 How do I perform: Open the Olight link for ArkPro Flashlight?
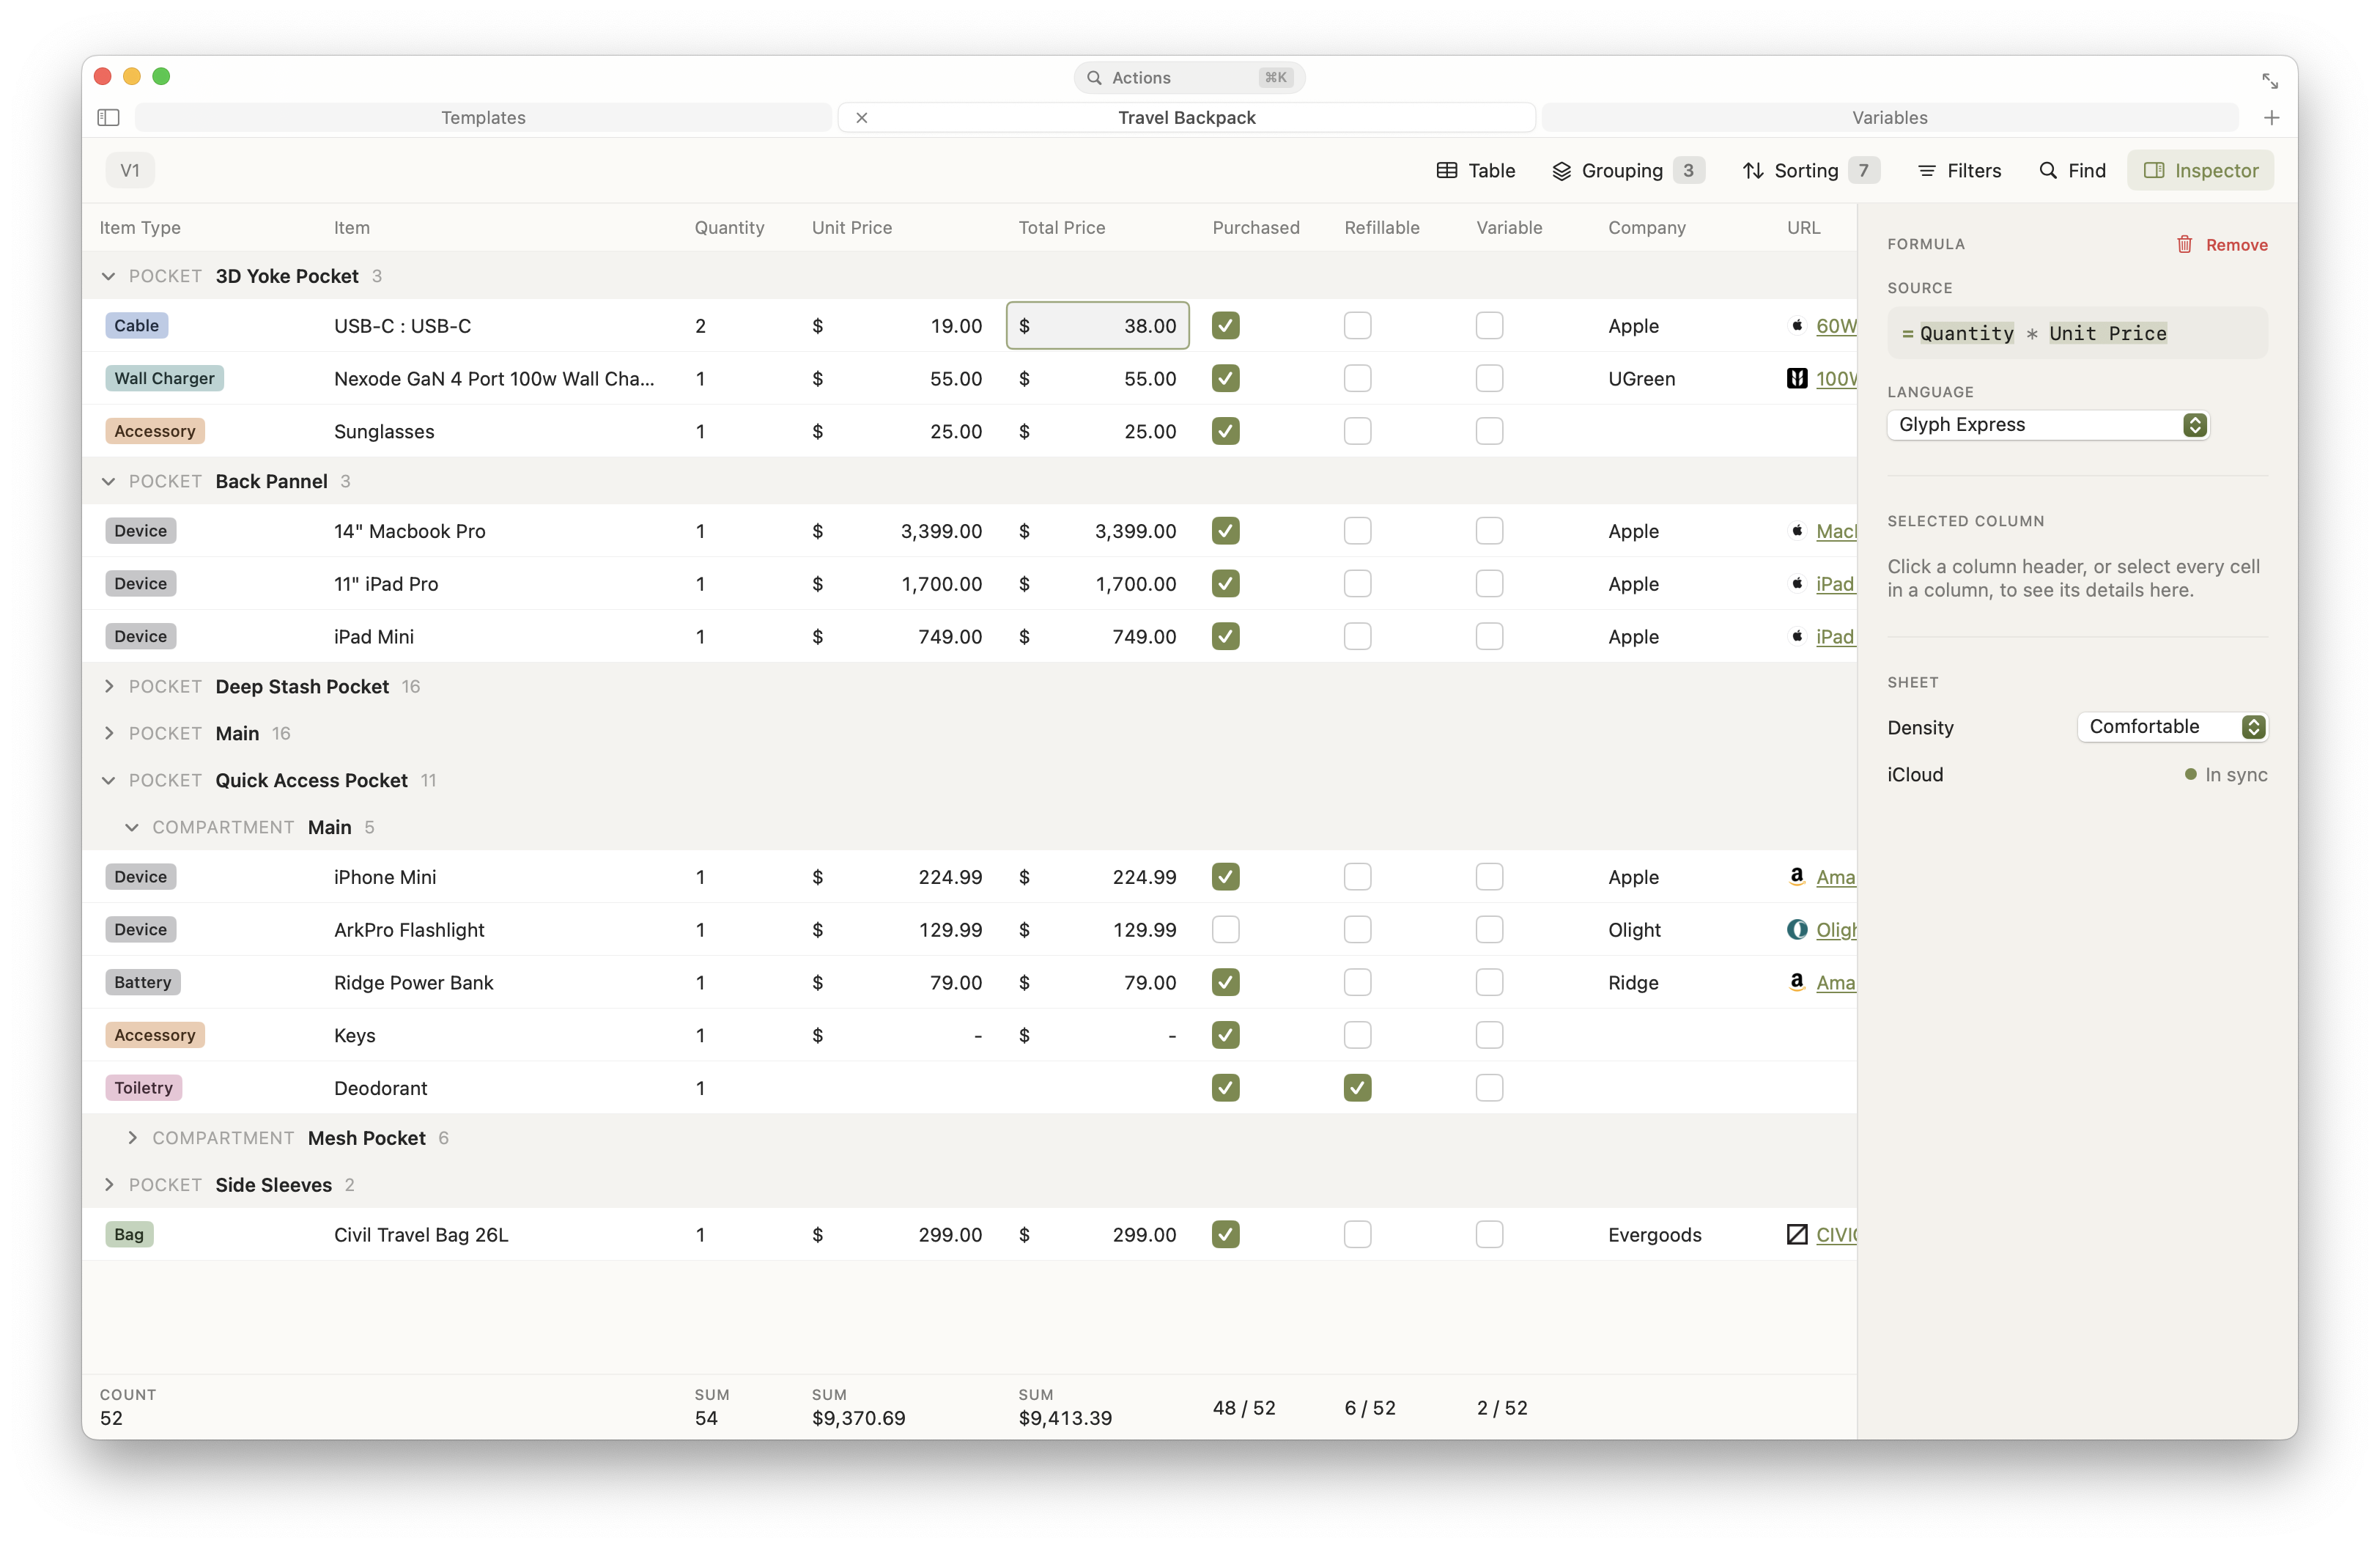1836,930
